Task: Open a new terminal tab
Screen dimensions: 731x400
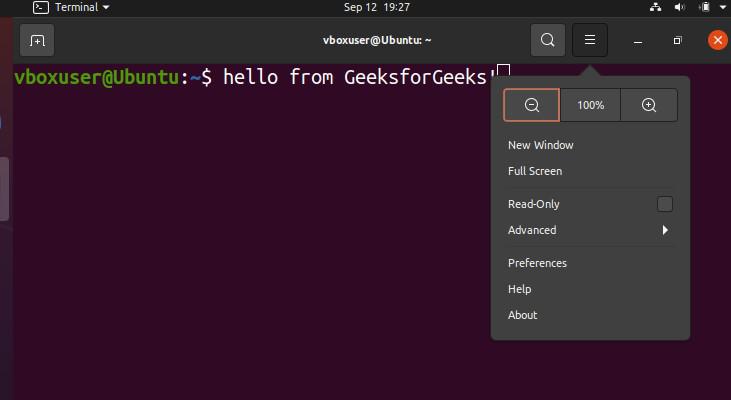Action: click(x=37, y=41)
